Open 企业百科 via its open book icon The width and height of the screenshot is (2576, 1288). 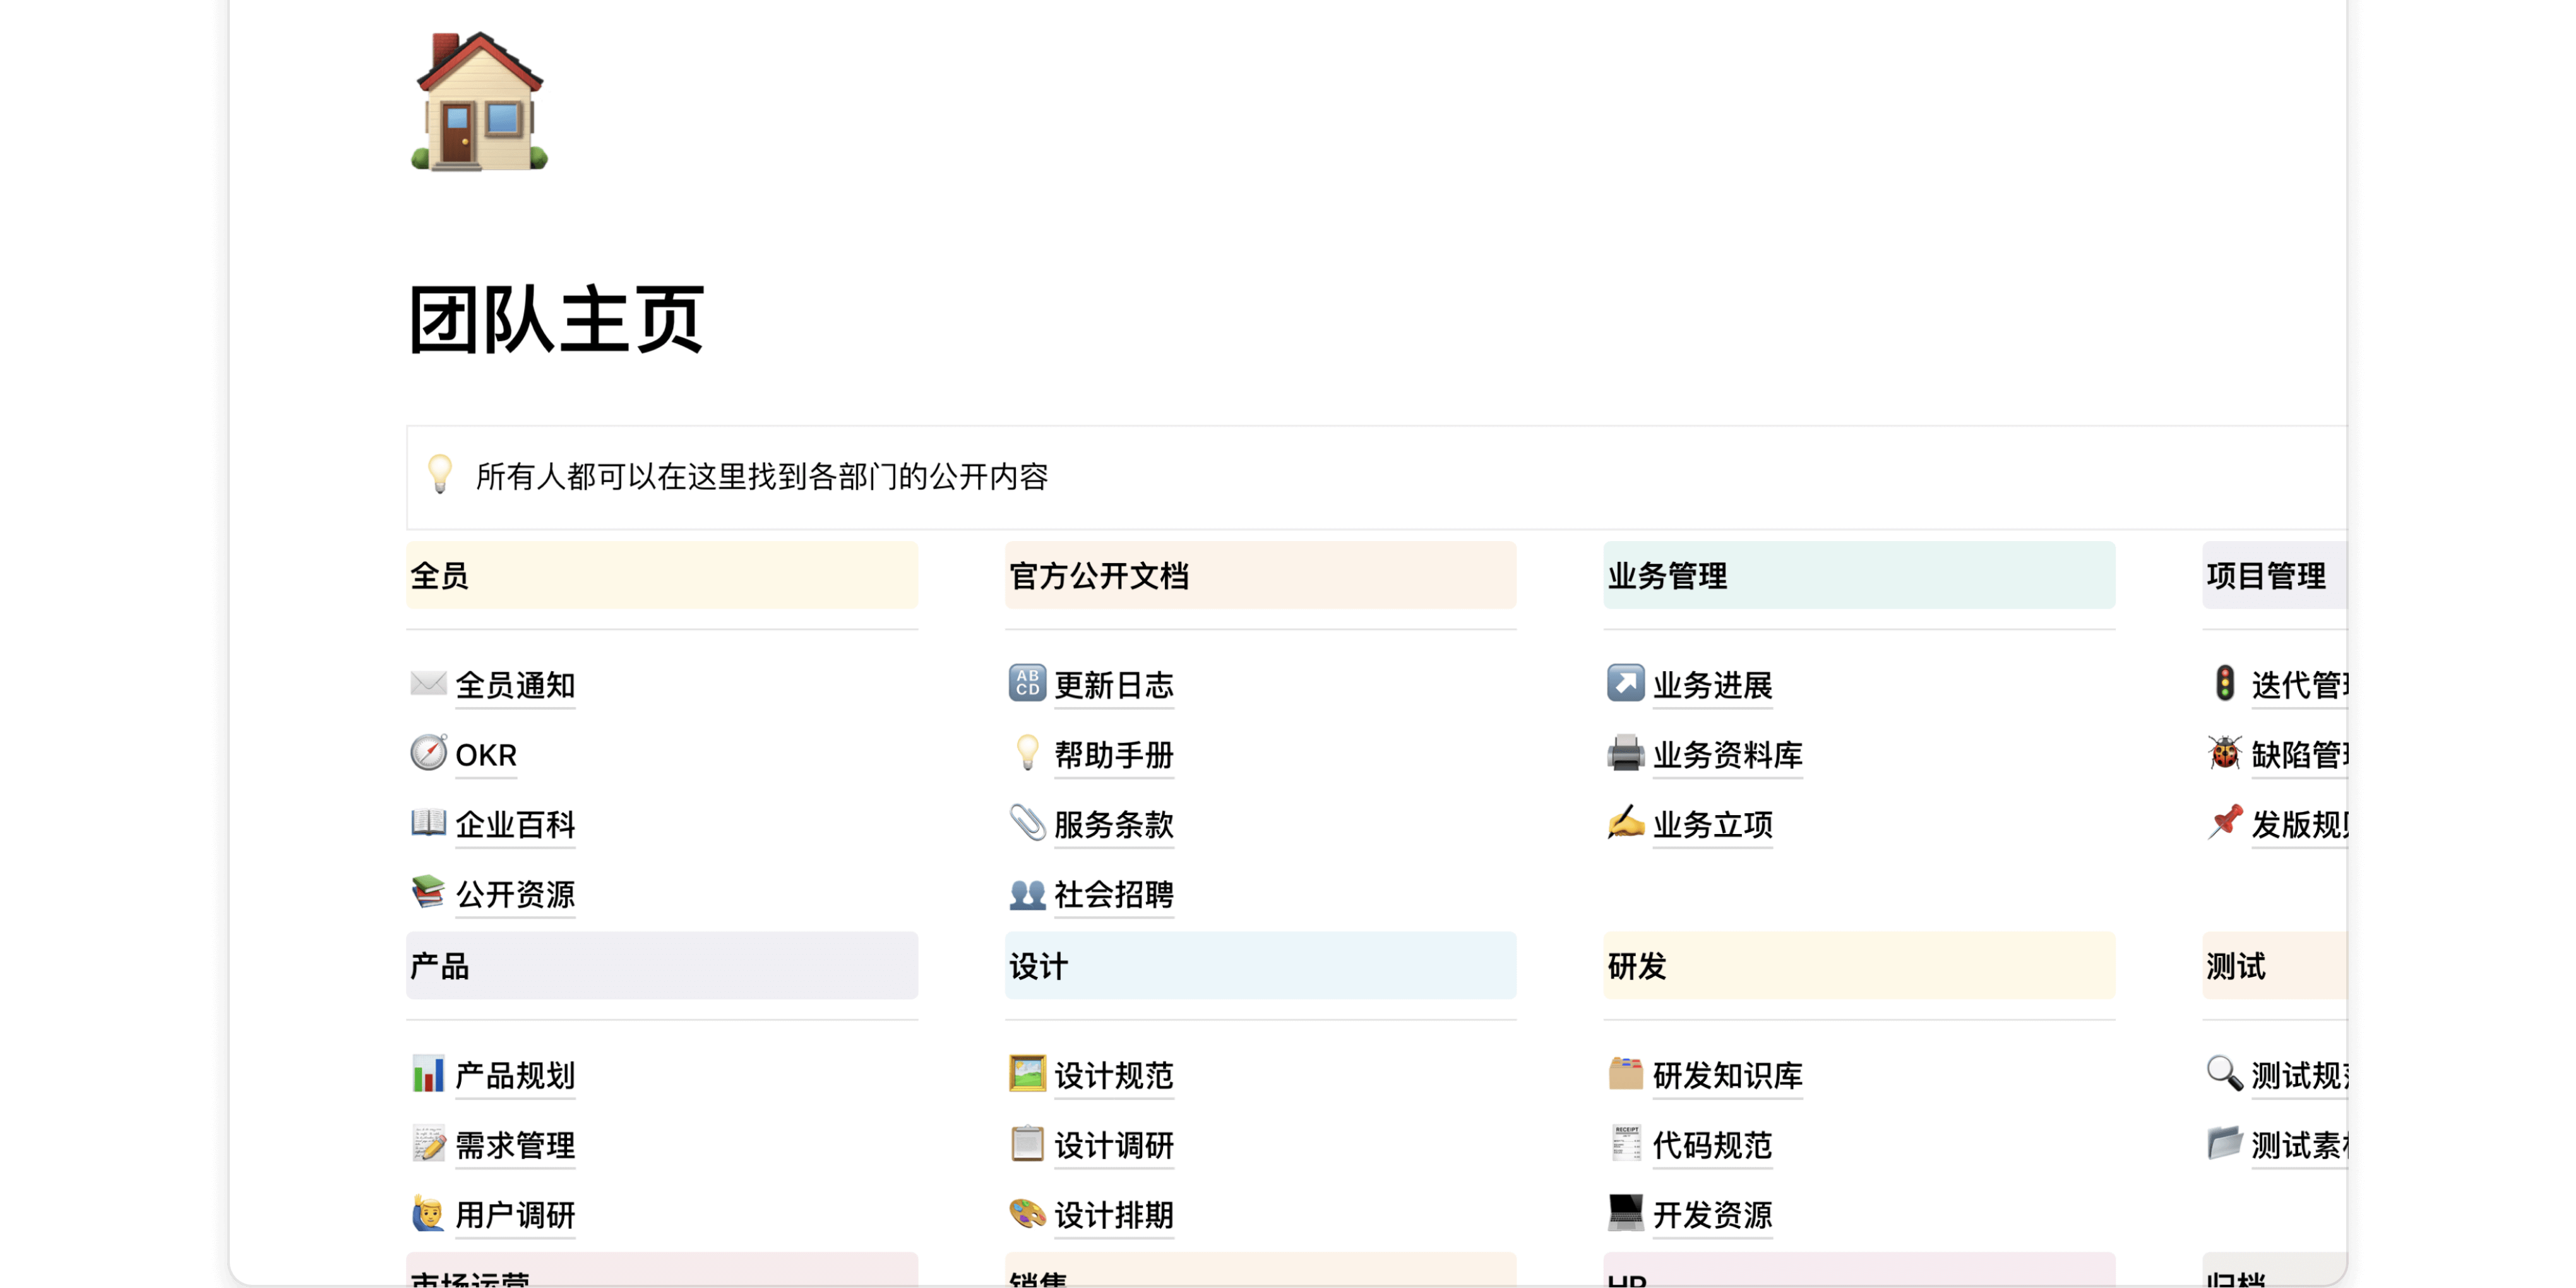(x=428, y=824)
